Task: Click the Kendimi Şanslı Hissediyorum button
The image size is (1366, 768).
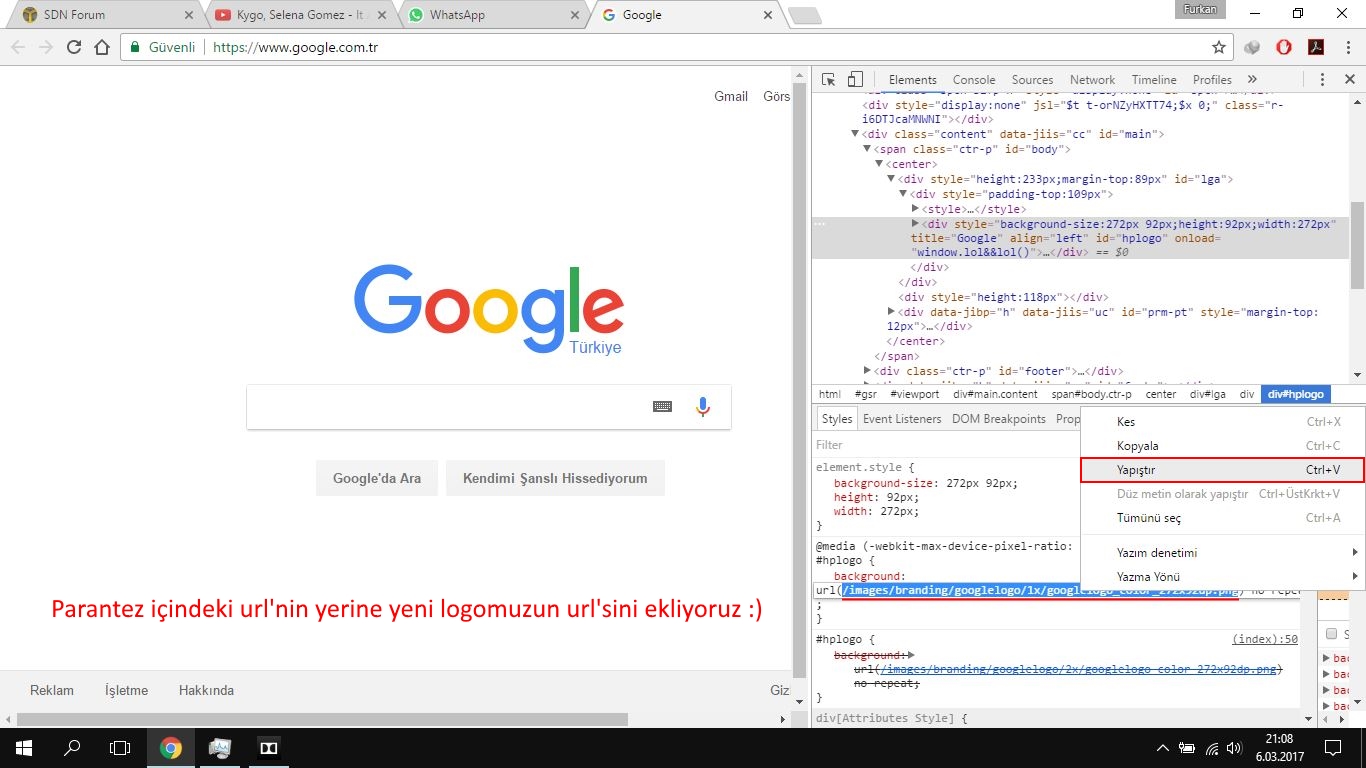Action: pos(555,478)
